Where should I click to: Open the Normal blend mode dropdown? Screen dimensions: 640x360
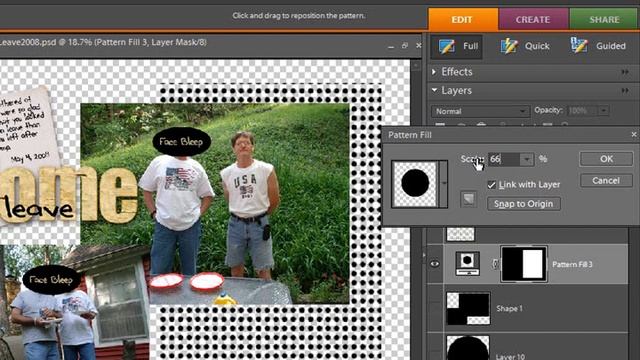pos(480,111)
